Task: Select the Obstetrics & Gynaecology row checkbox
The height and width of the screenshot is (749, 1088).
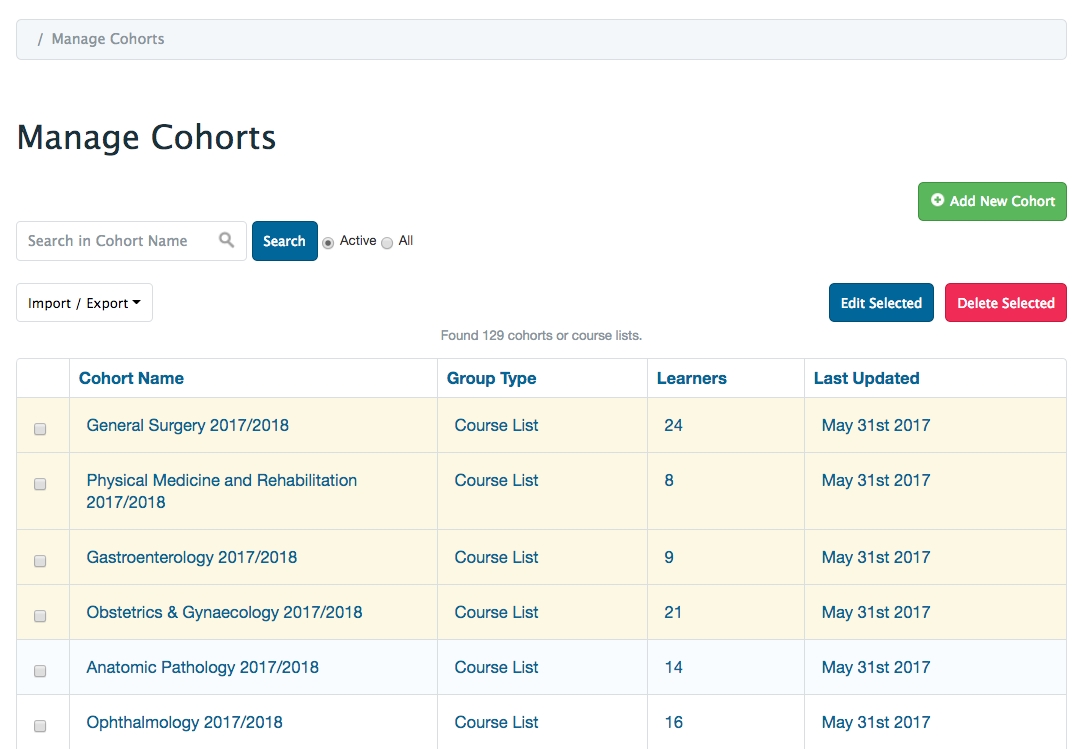Action: click(40, 616)
